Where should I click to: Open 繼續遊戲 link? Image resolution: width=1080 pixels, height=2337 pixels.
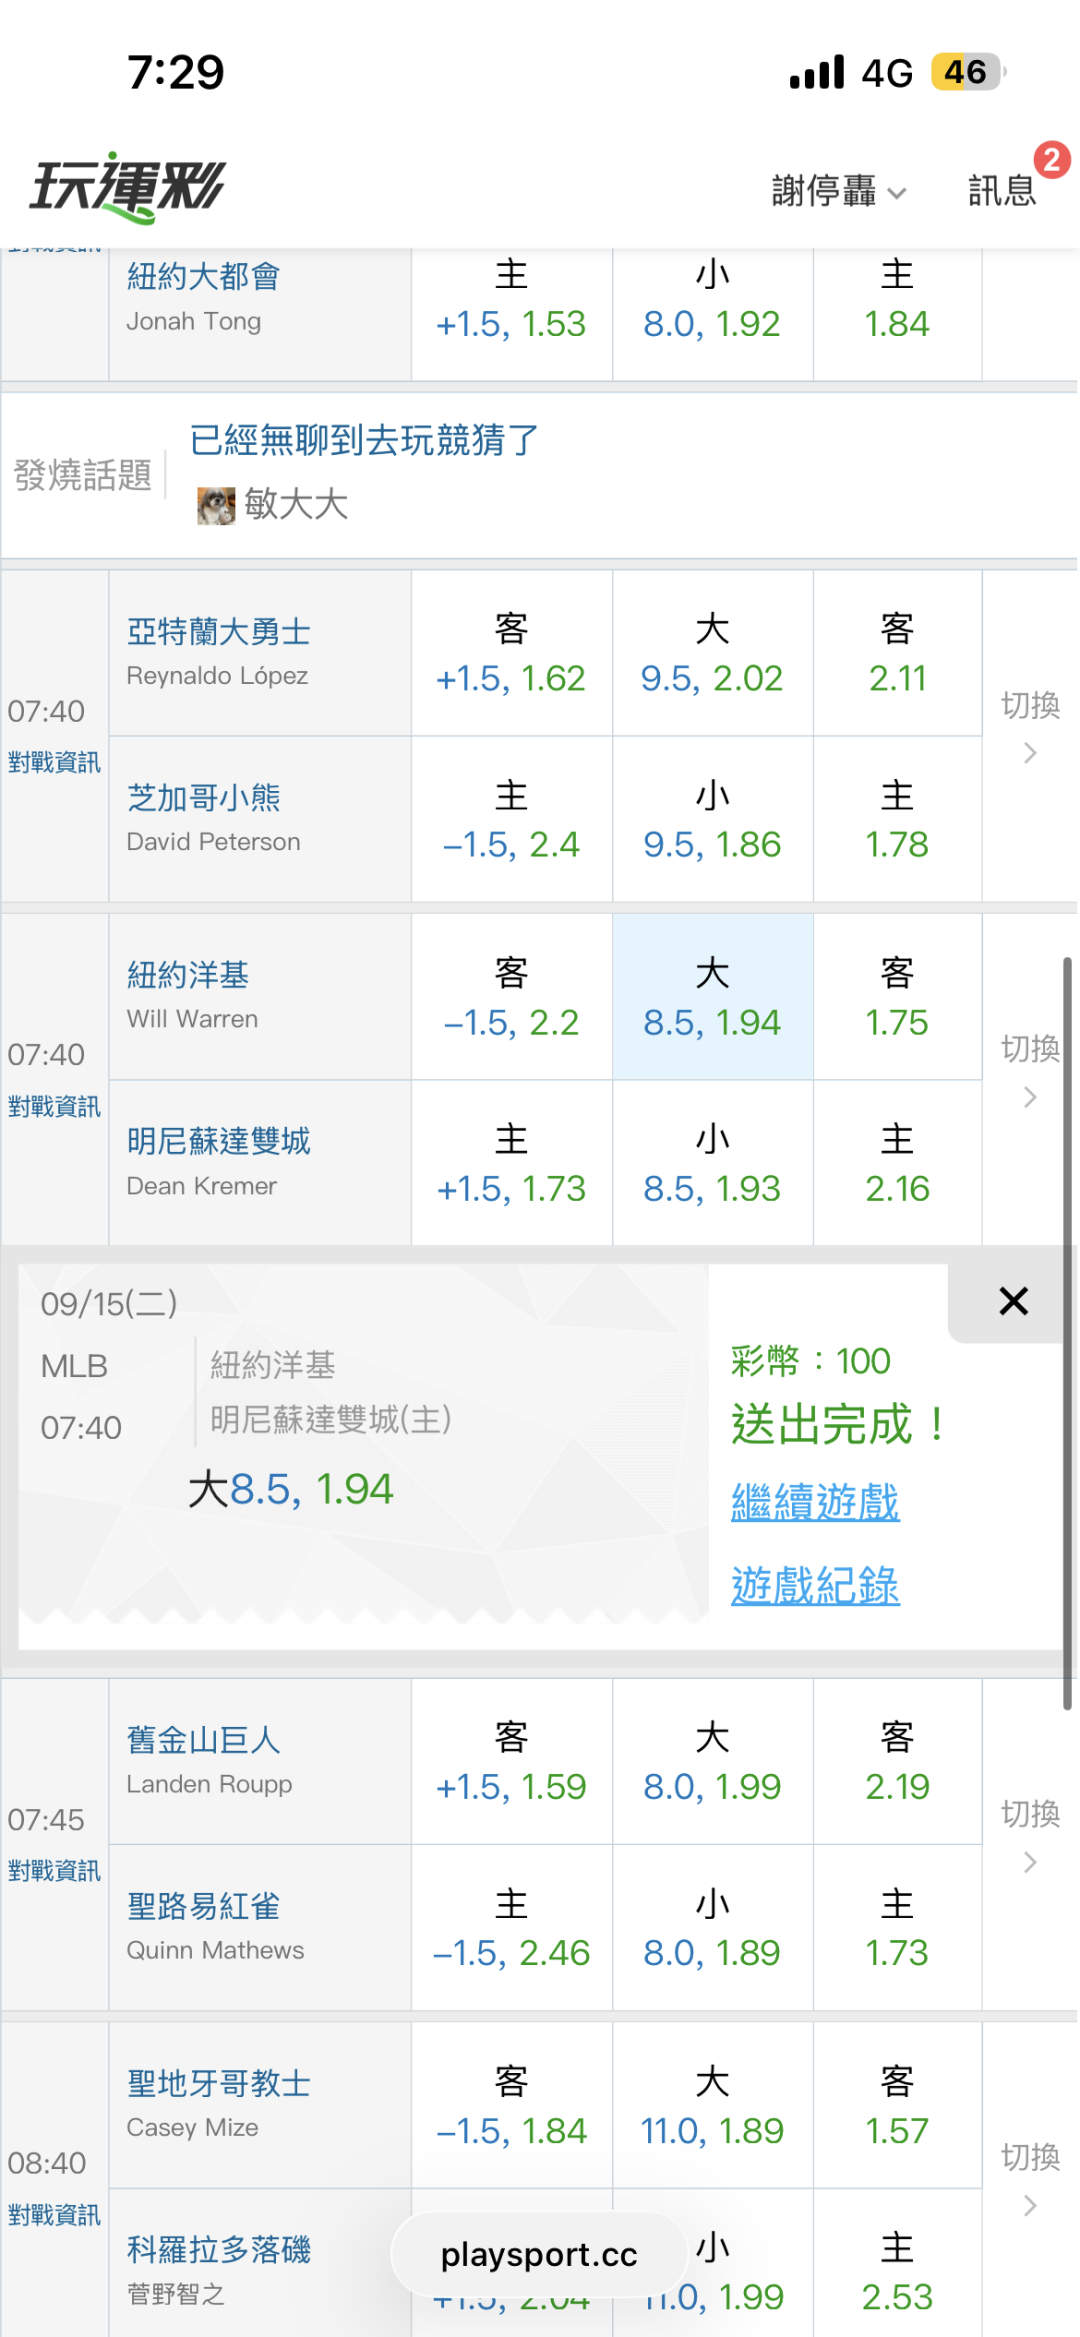pyautogui.click(x=815, y=1501)
